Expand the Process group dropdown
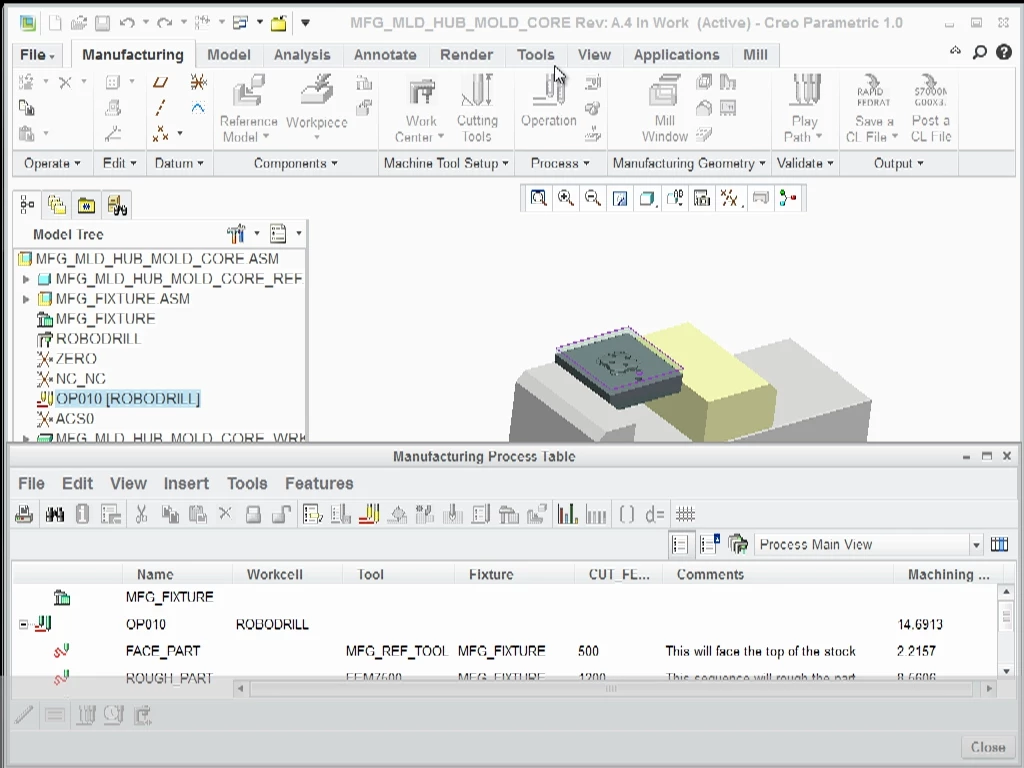The height and width of the screenshot is (768, 1024). pyautogui.click(x=560, y=163)
